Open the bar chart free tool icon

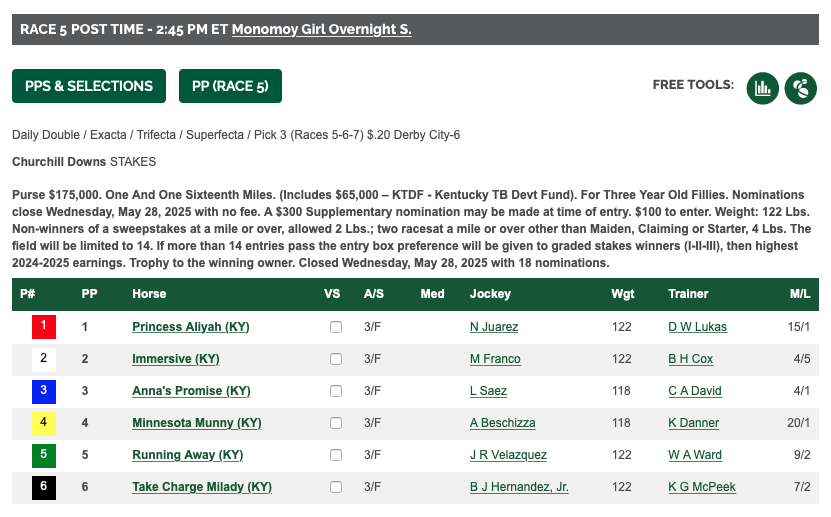762,88
